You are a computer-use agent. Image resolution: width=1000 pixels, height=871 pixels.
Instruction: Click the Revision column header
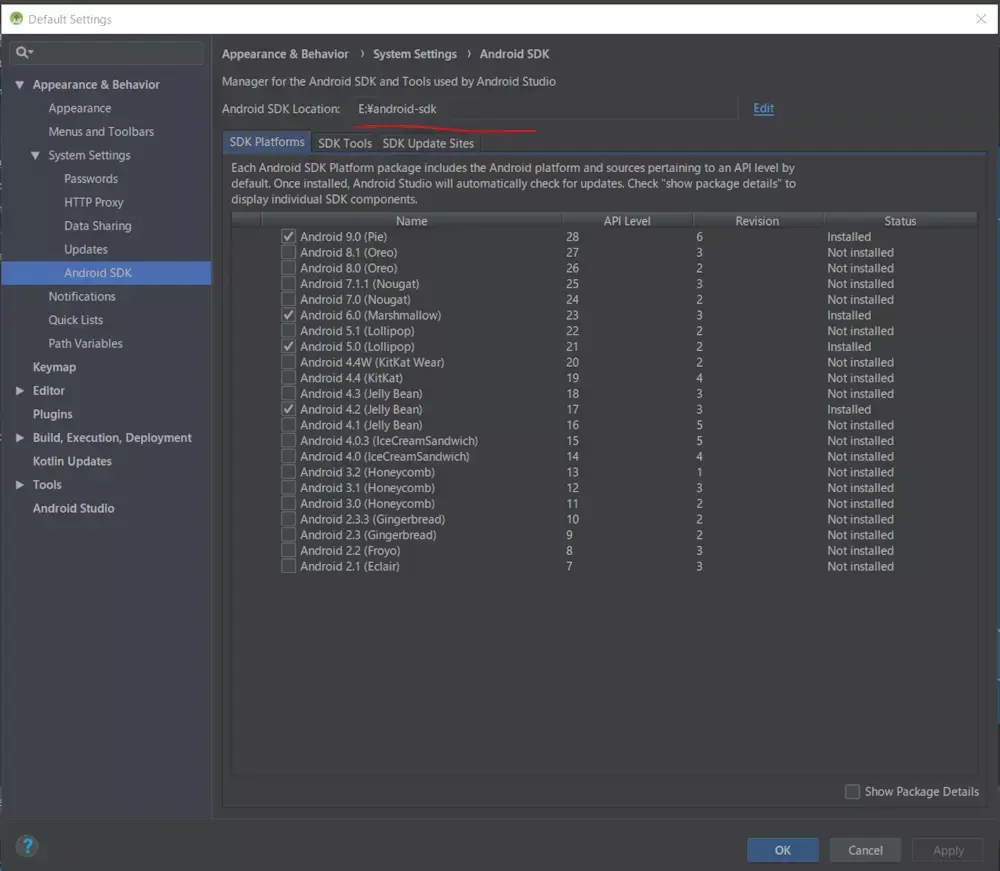757,221
